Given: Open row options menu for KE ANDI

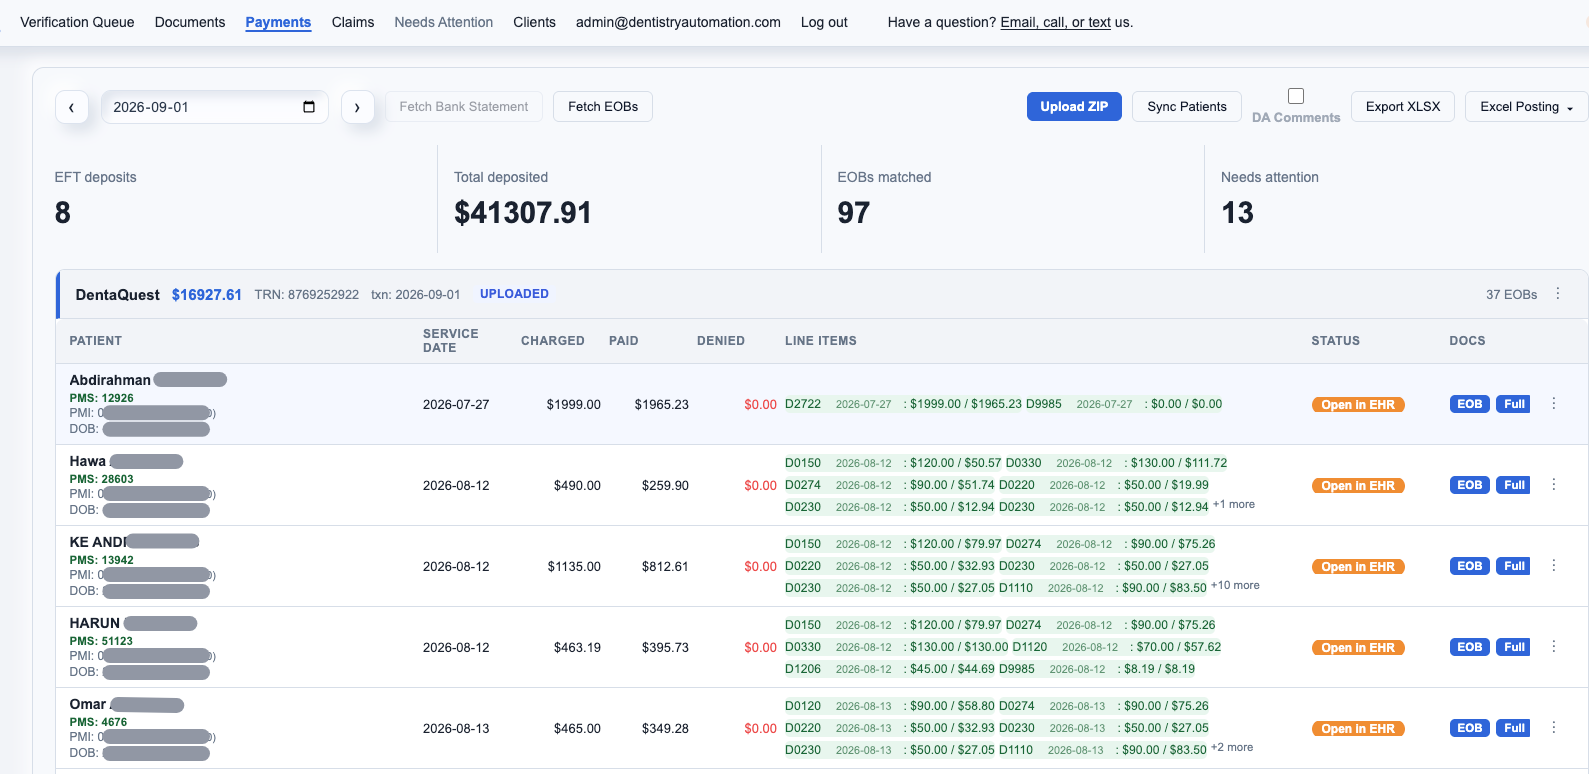Looking at the screenshot, I should pyautogui.click(x=1553, y=566).
